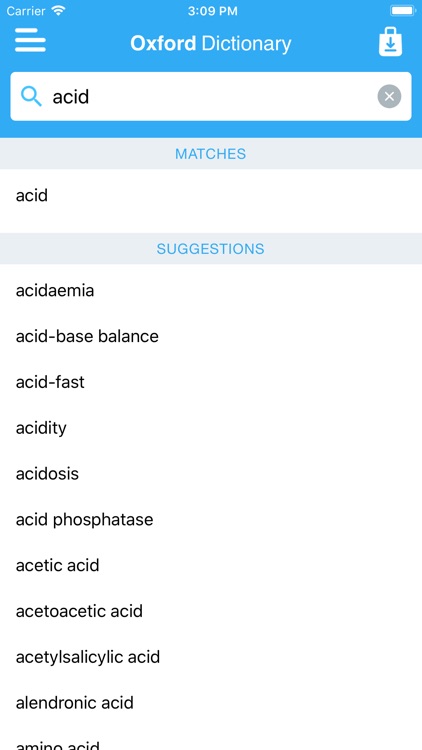Choose acid phosphatase from the list

tap(211, 519)
